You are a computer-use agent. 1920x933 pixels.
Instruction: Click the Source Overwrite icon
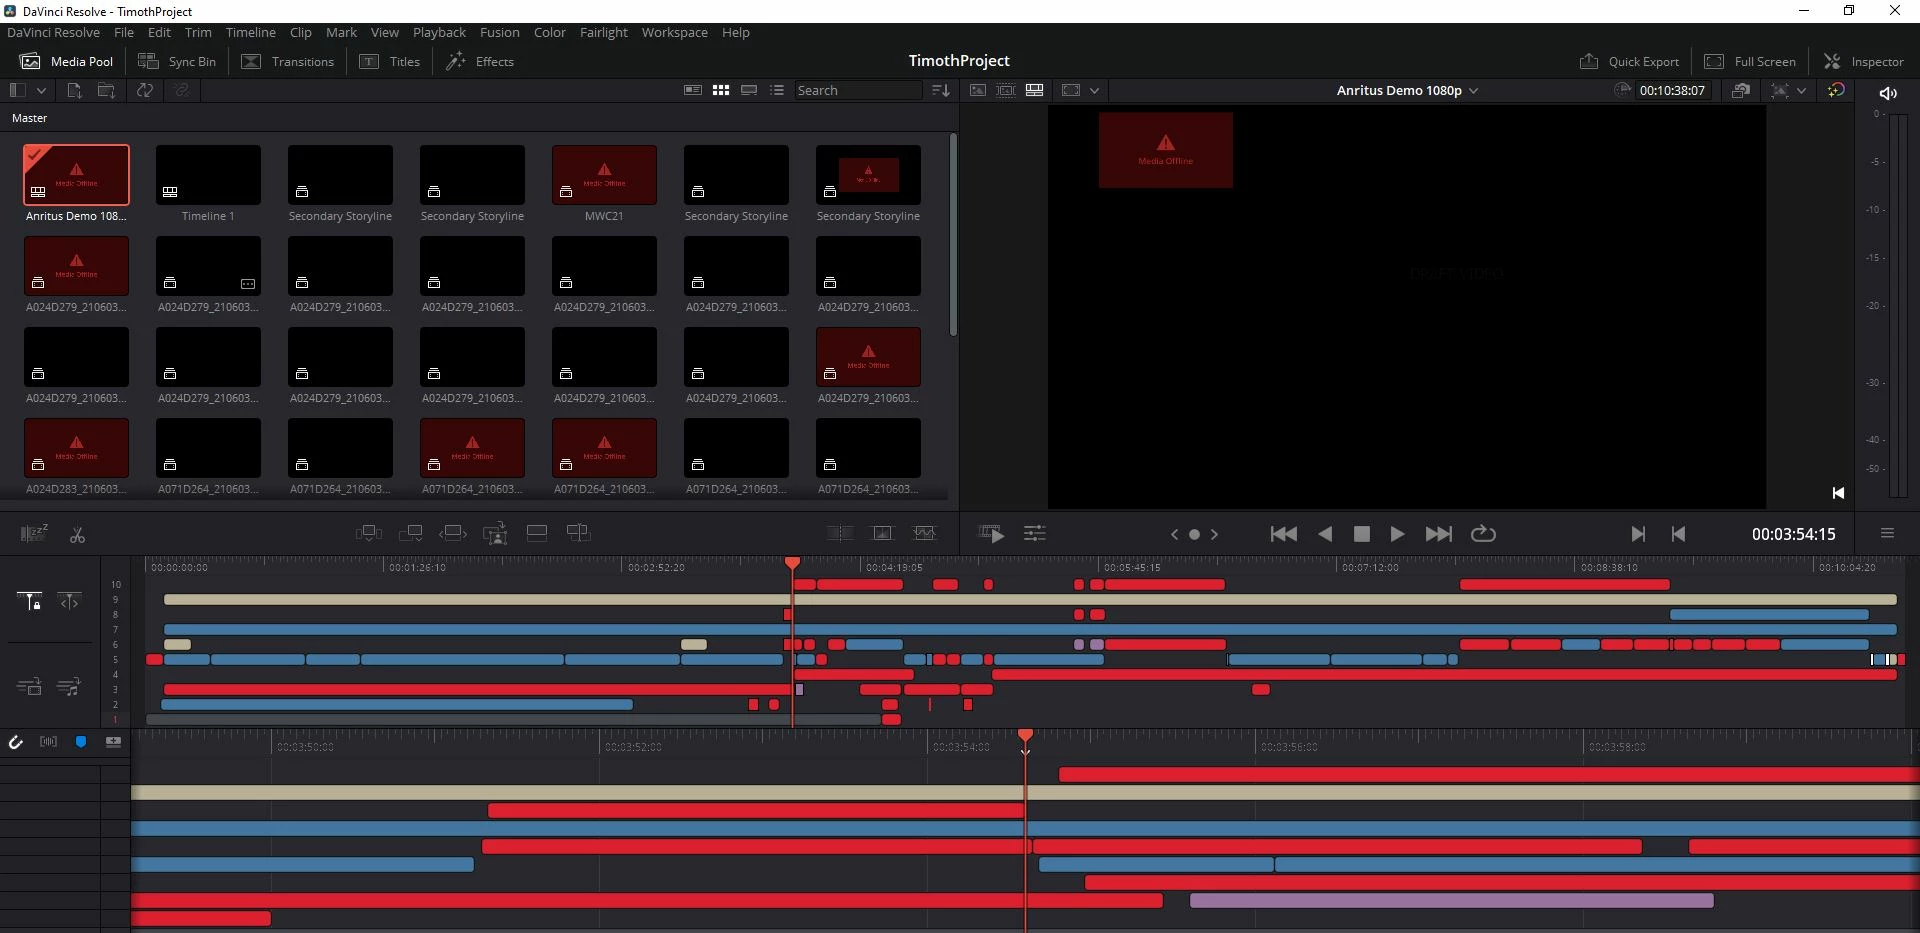point(578,533)
